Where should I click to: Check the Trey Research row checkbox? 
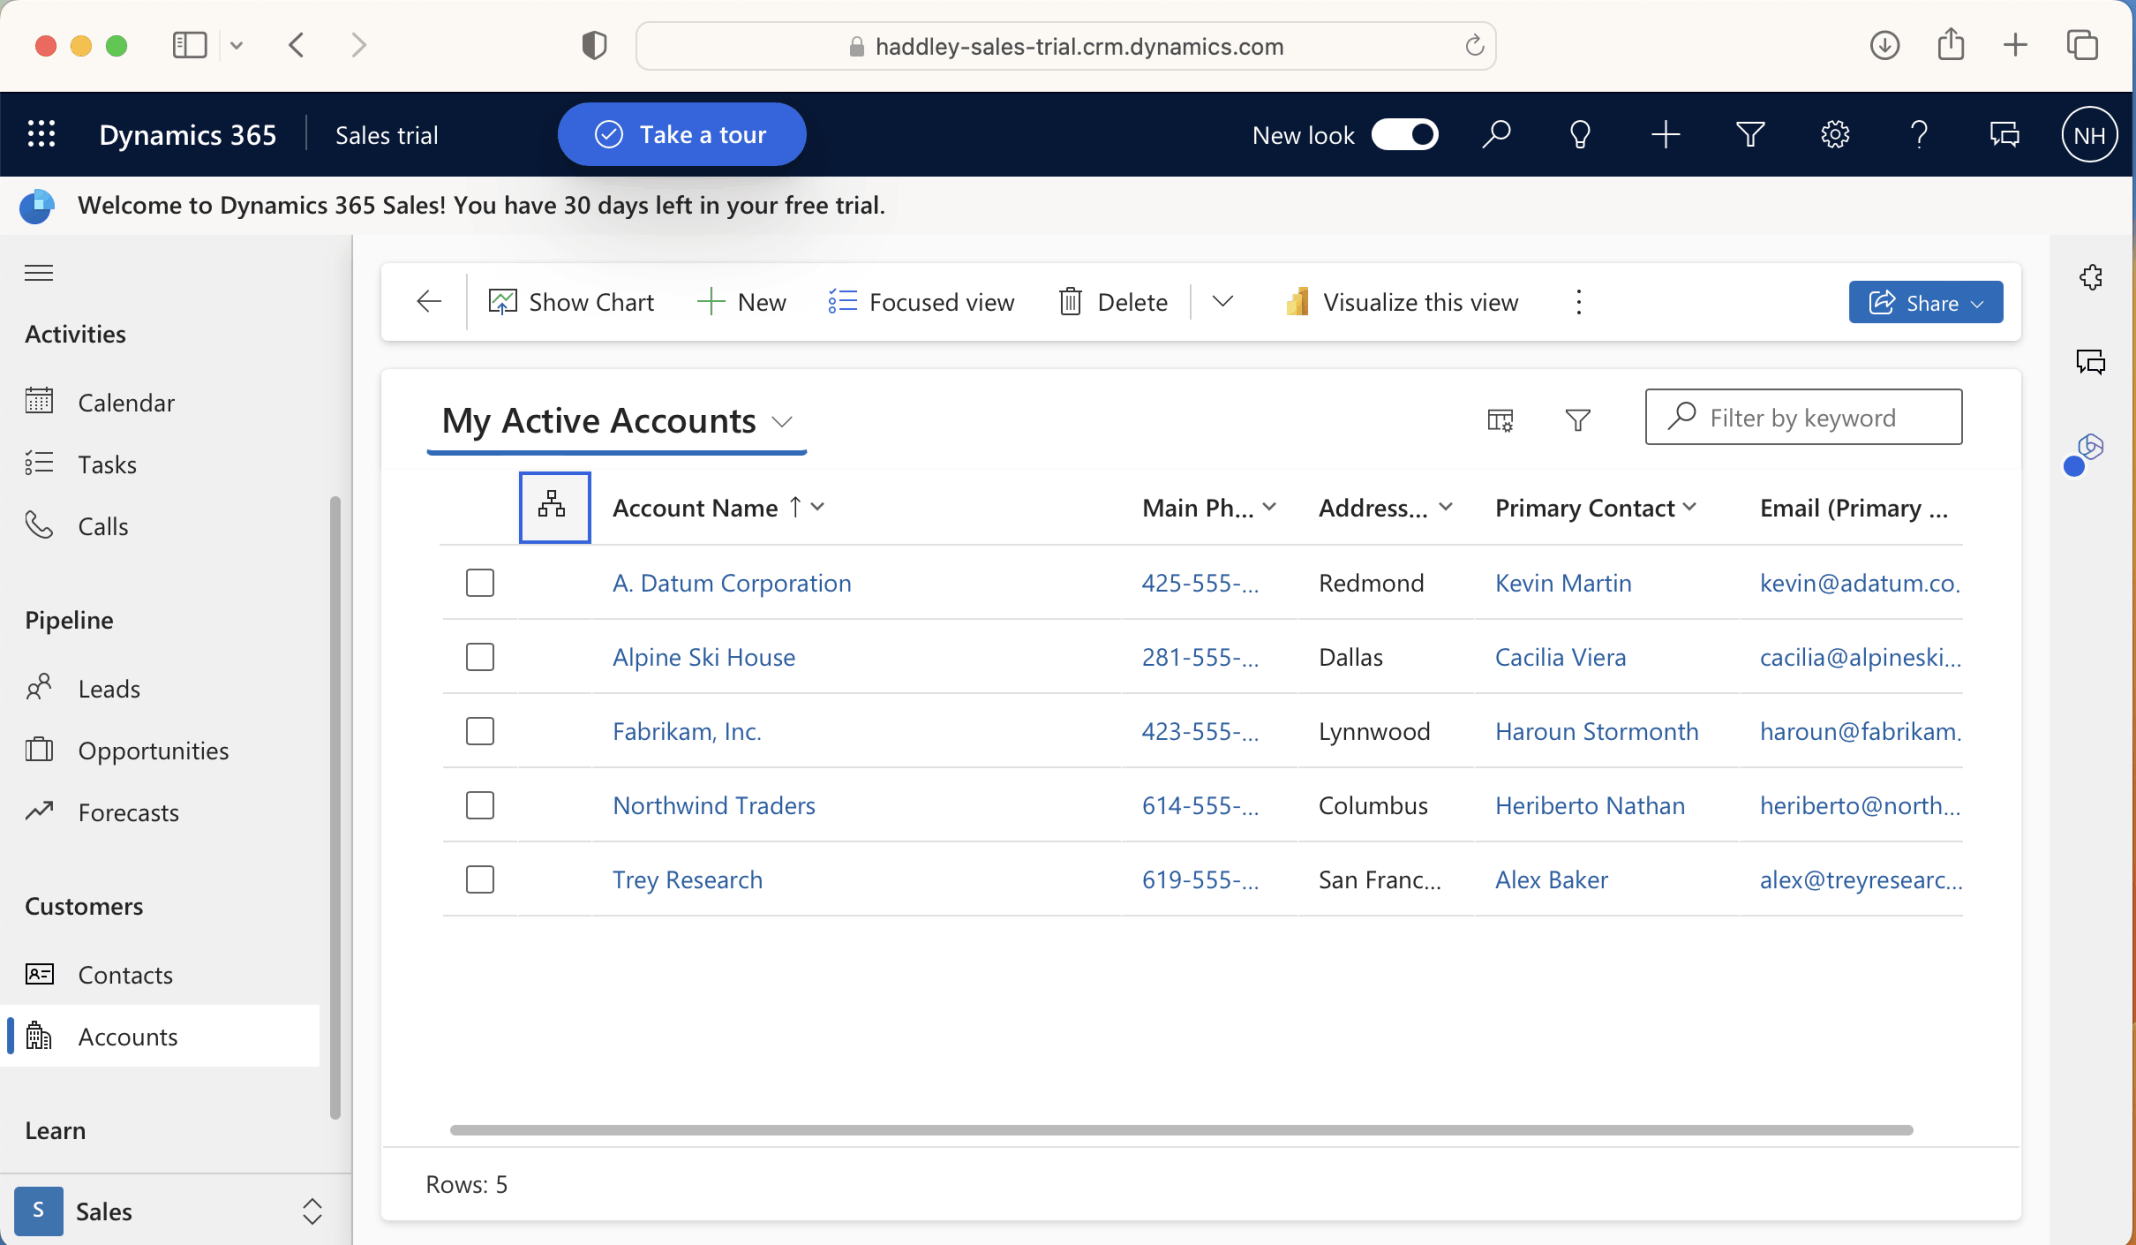(480, 879)
